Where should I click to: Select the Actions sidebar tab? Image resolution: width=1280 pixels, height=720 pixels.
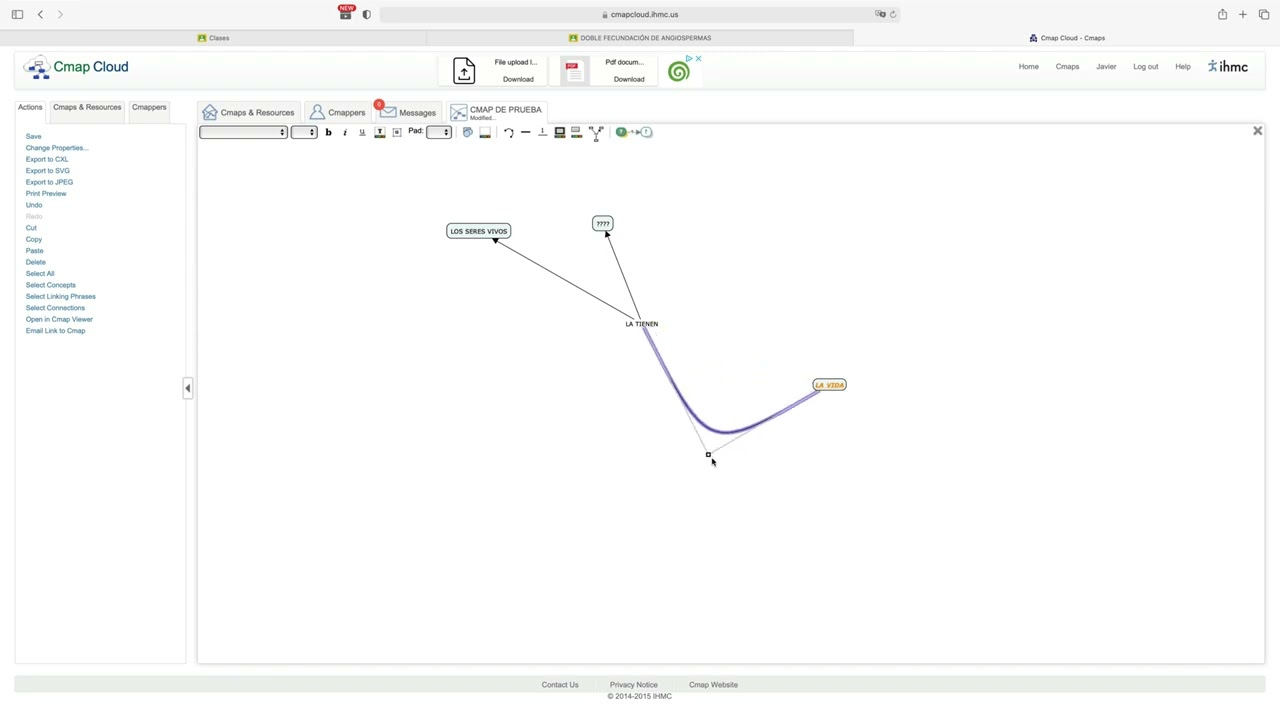click(x=30, y=107)
